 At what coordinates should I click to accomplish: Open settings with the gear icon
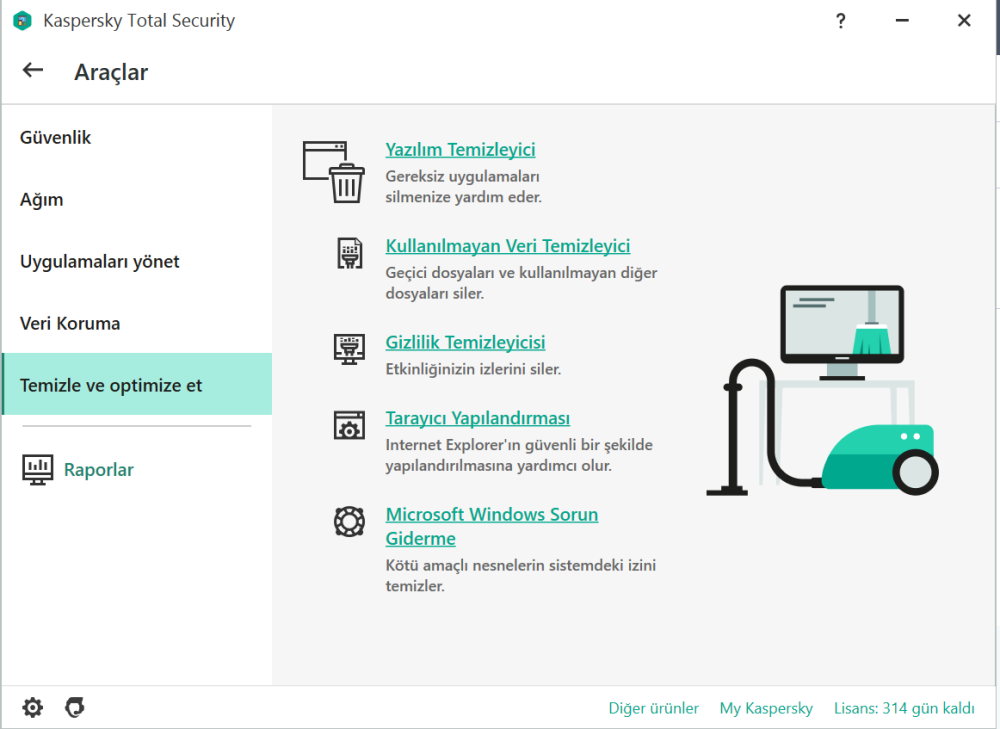pos(33,707)
